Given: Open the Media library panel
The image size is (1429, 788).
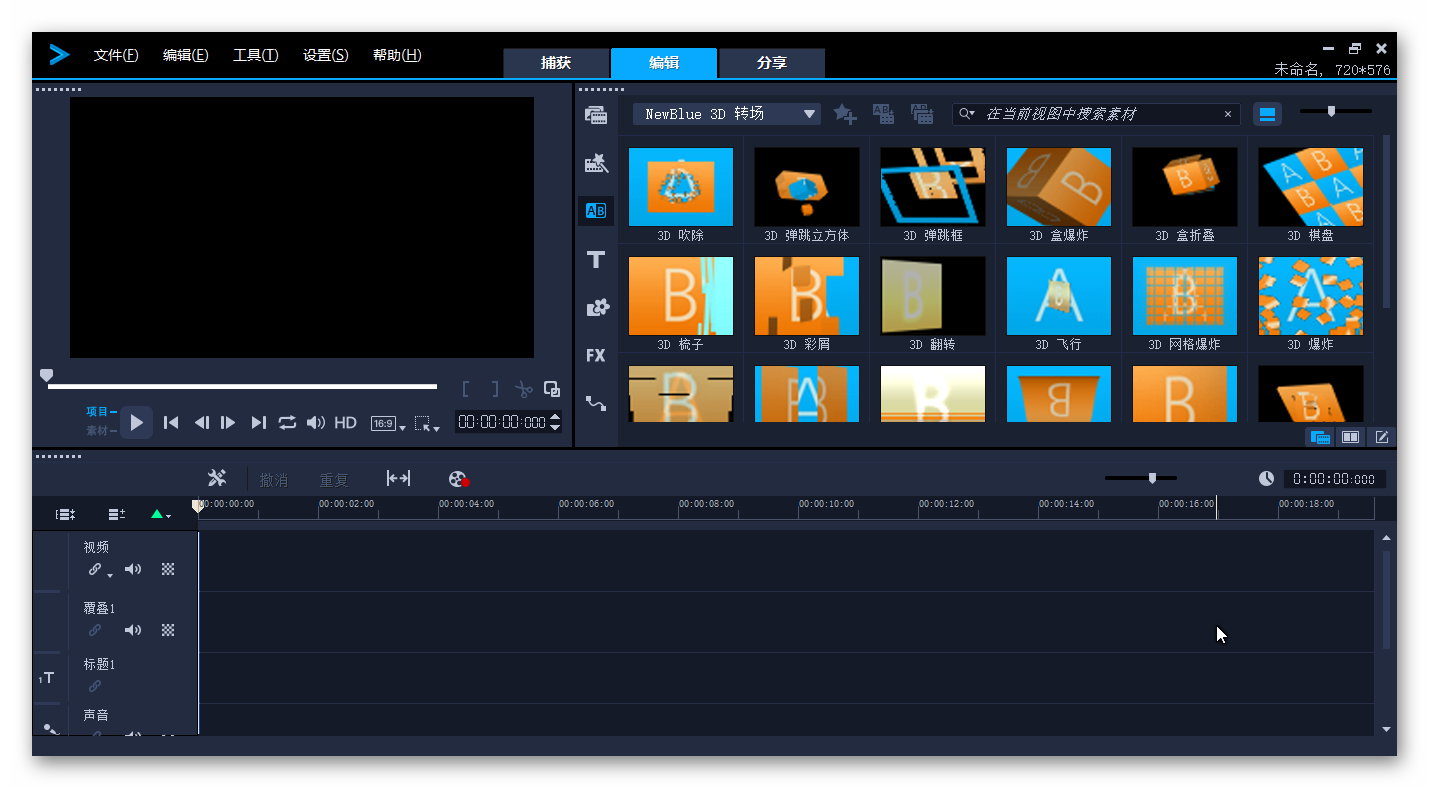Looking at the screenshot, I should (x=596, y=115).
